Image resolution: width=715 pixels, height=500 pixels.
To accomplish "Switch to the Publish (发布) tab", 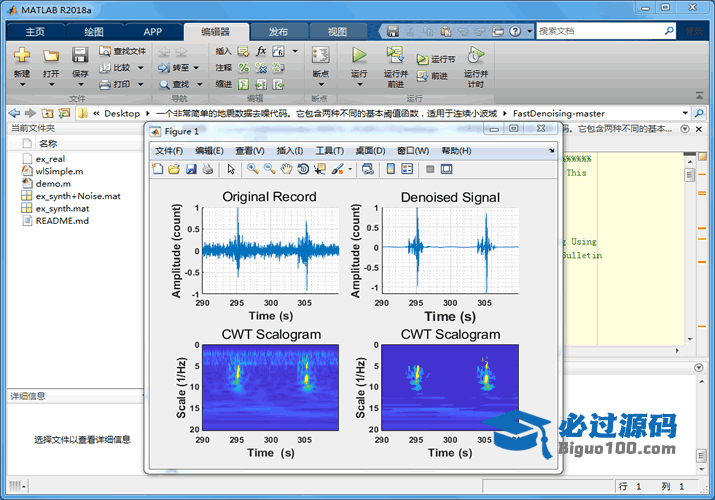I will (x=278, y=31).
